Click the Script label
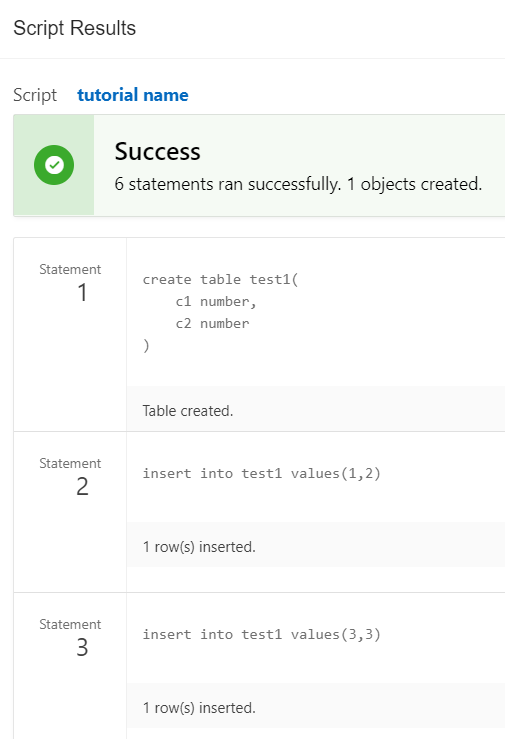 (35, 95)
